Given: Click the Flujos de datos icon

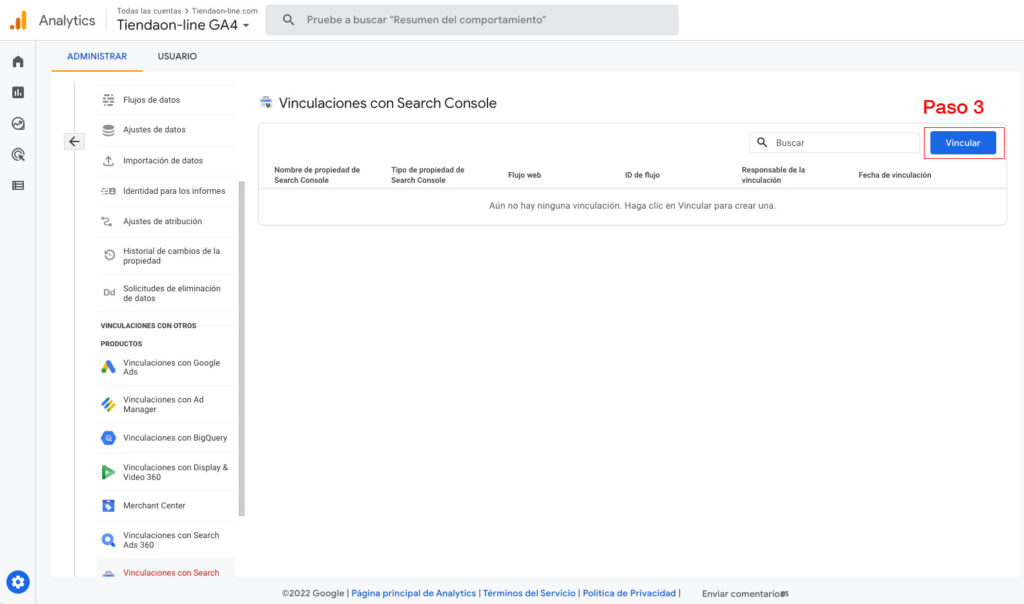Looking at the screenshot, I should tap(108, 100).
